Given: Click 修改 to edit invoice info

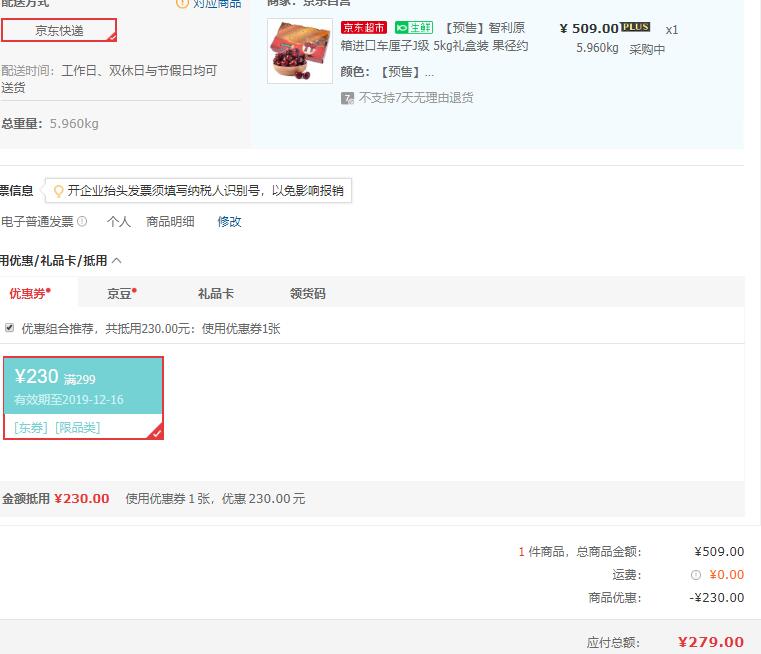Looking at the screenshot, I should (229, 222).
